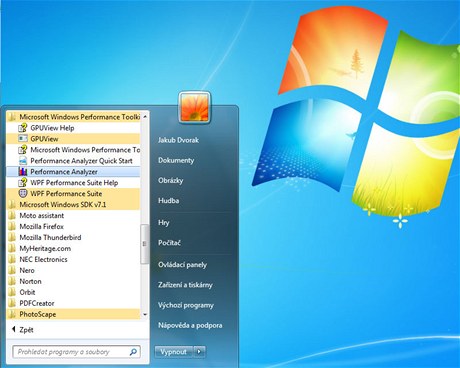460x368 pixels.
Task: Click the GPUView Help icon
Action: tap(22, 128)
